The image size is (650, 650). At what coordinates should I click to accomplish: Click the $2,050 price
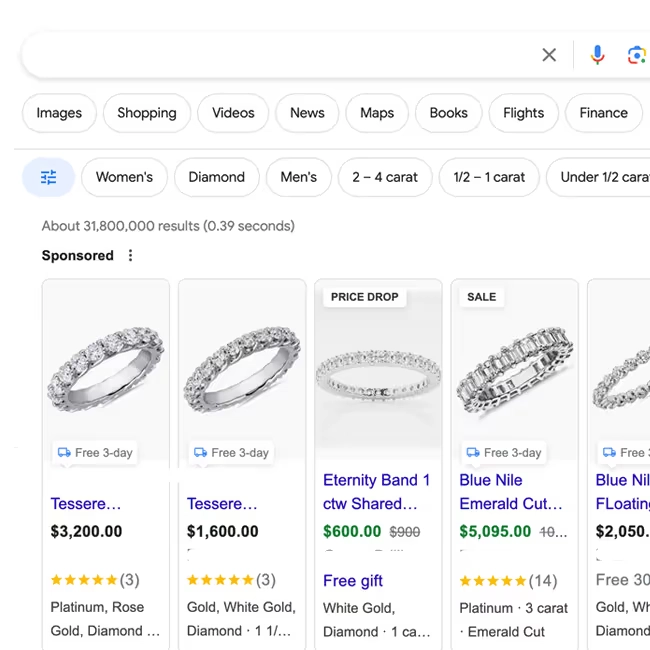point(623,531)
